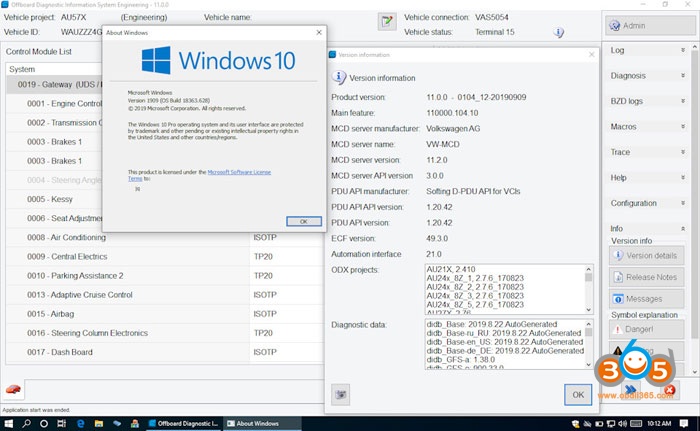Click the red car icon at bottom left
The image size is (700, 431).
(15, 388)
